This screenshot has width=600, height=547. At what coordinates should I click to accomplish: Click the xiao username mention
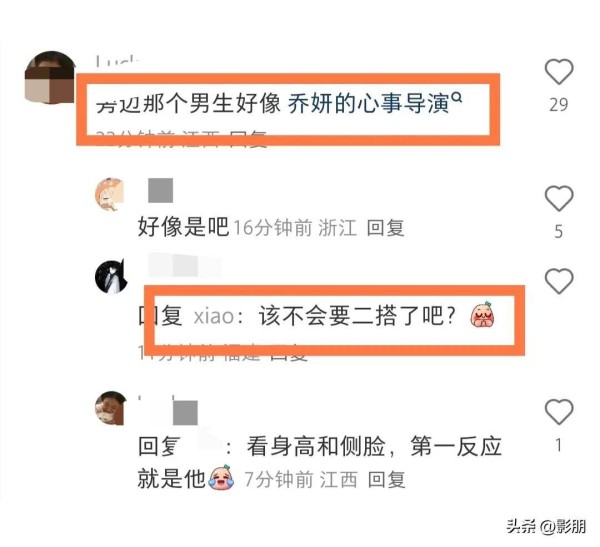[x=214, y=317]
